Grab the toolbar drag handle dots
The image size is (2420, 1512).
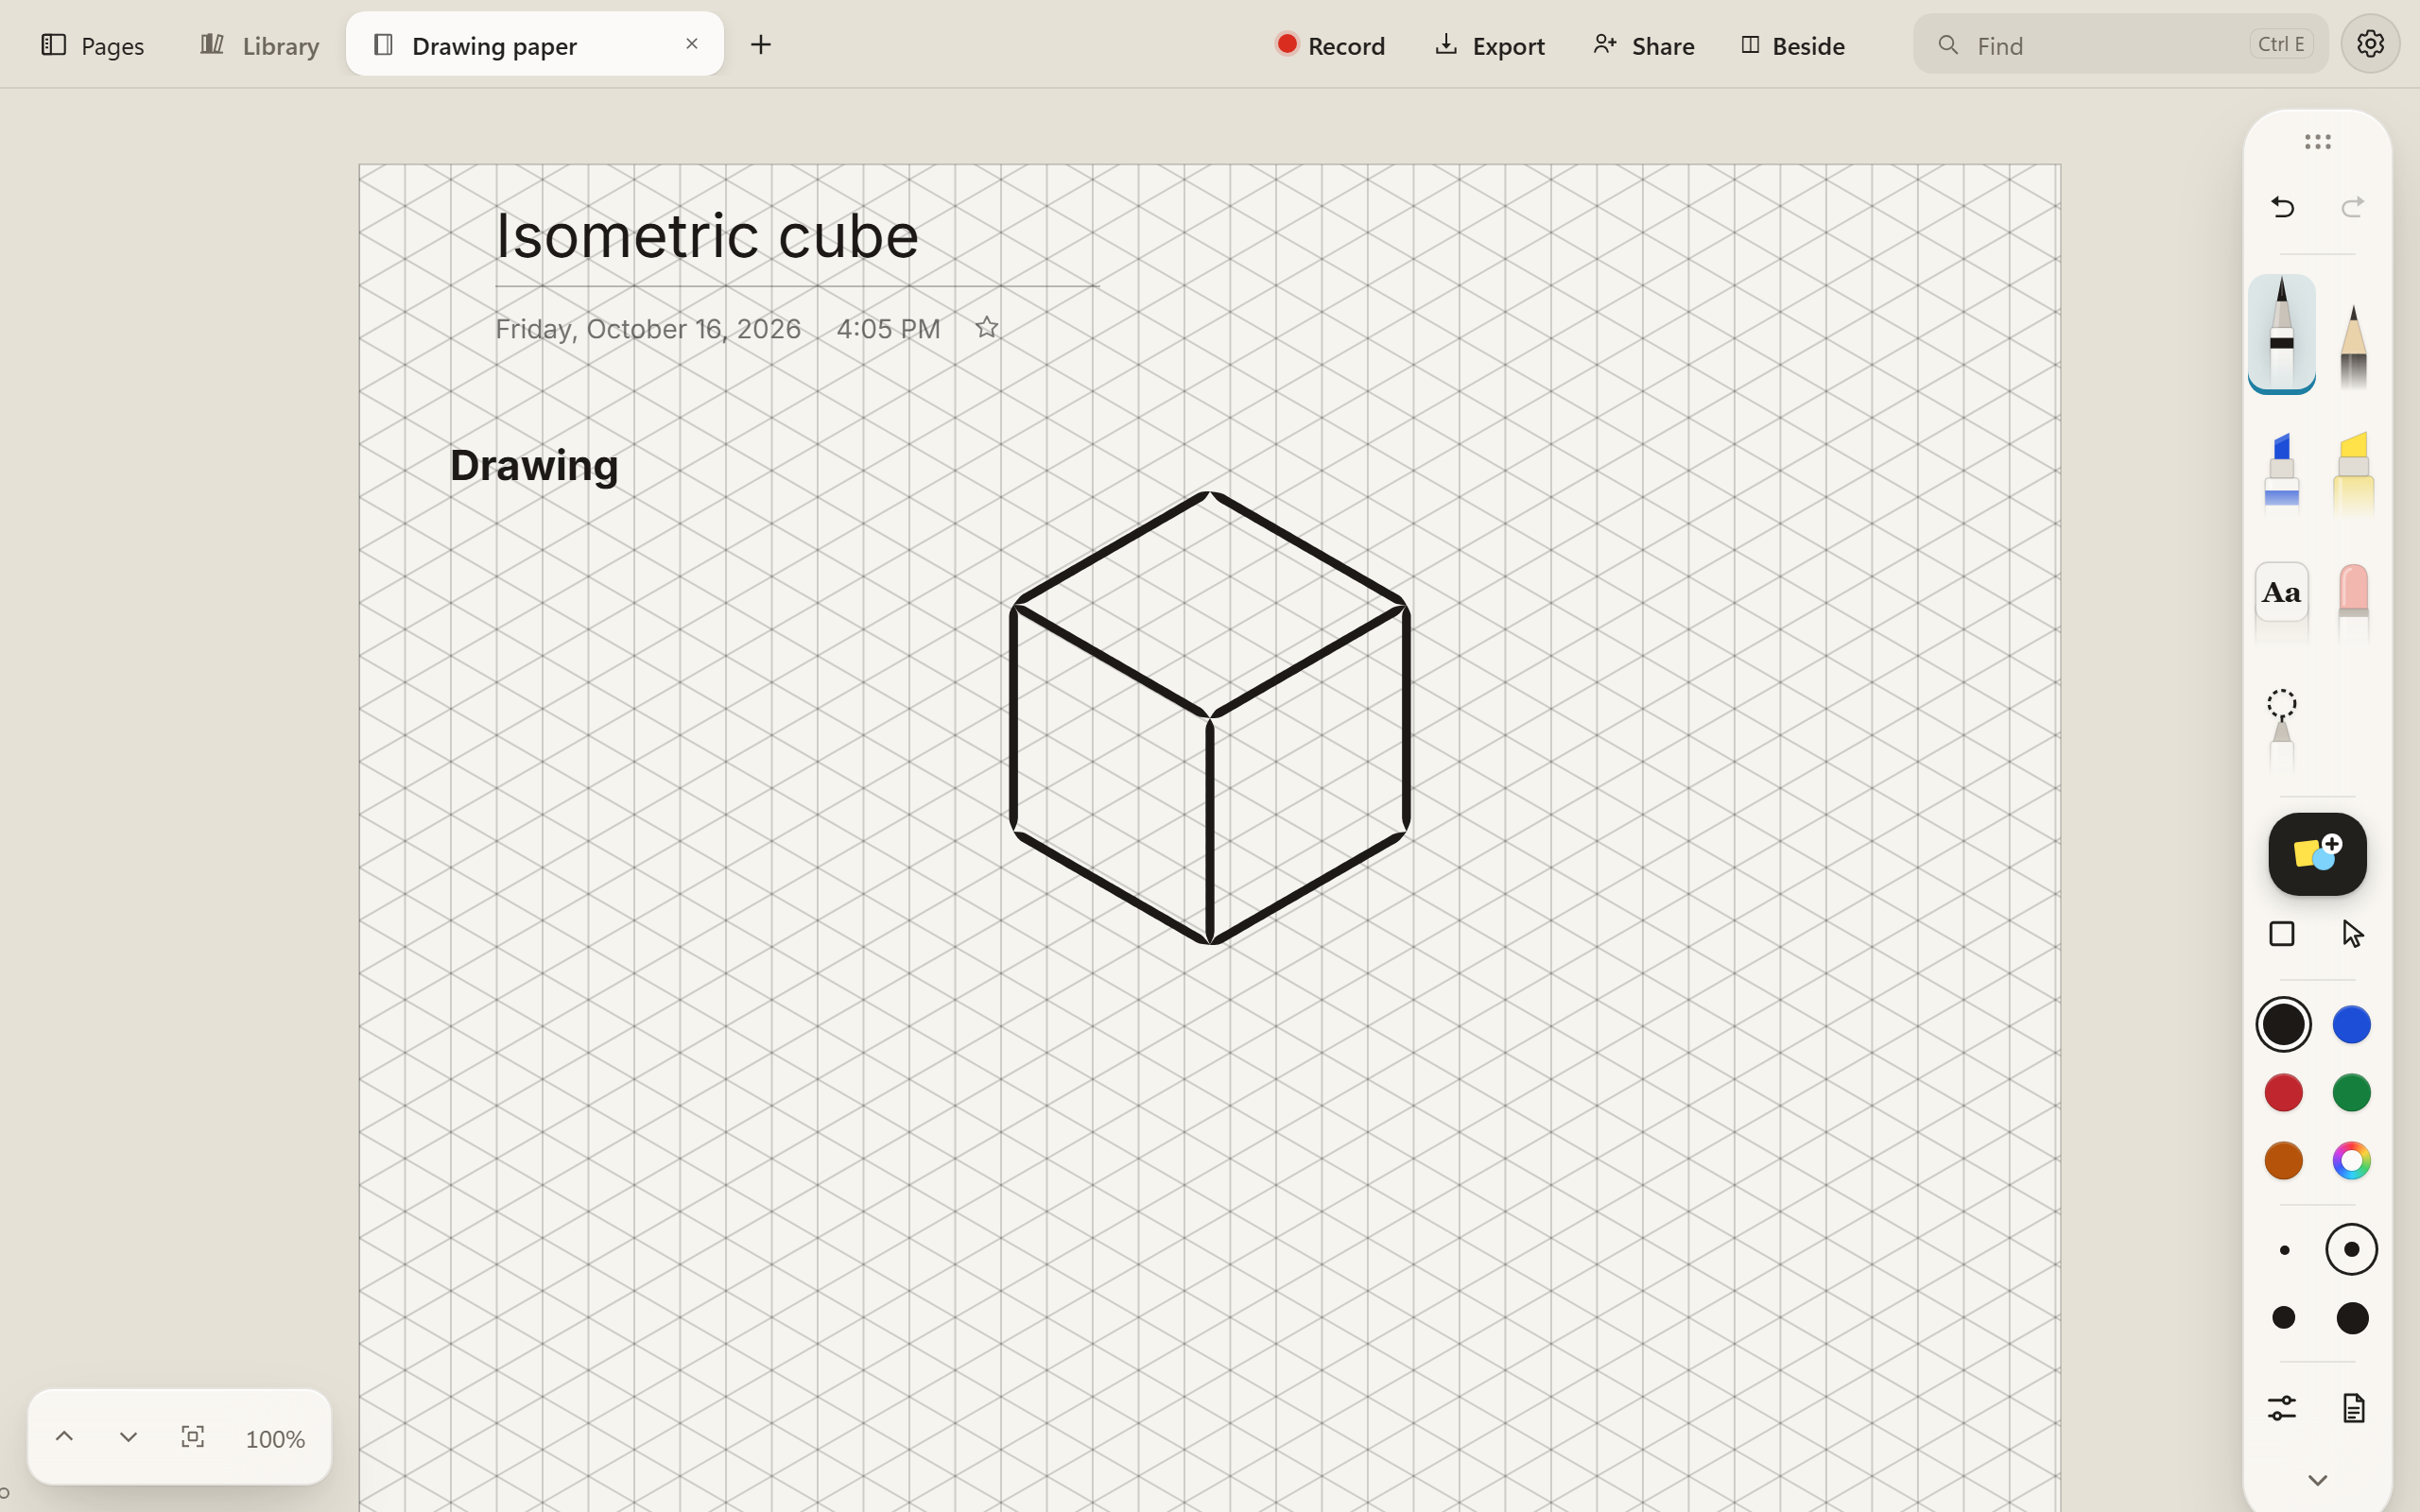(2317, 141)
